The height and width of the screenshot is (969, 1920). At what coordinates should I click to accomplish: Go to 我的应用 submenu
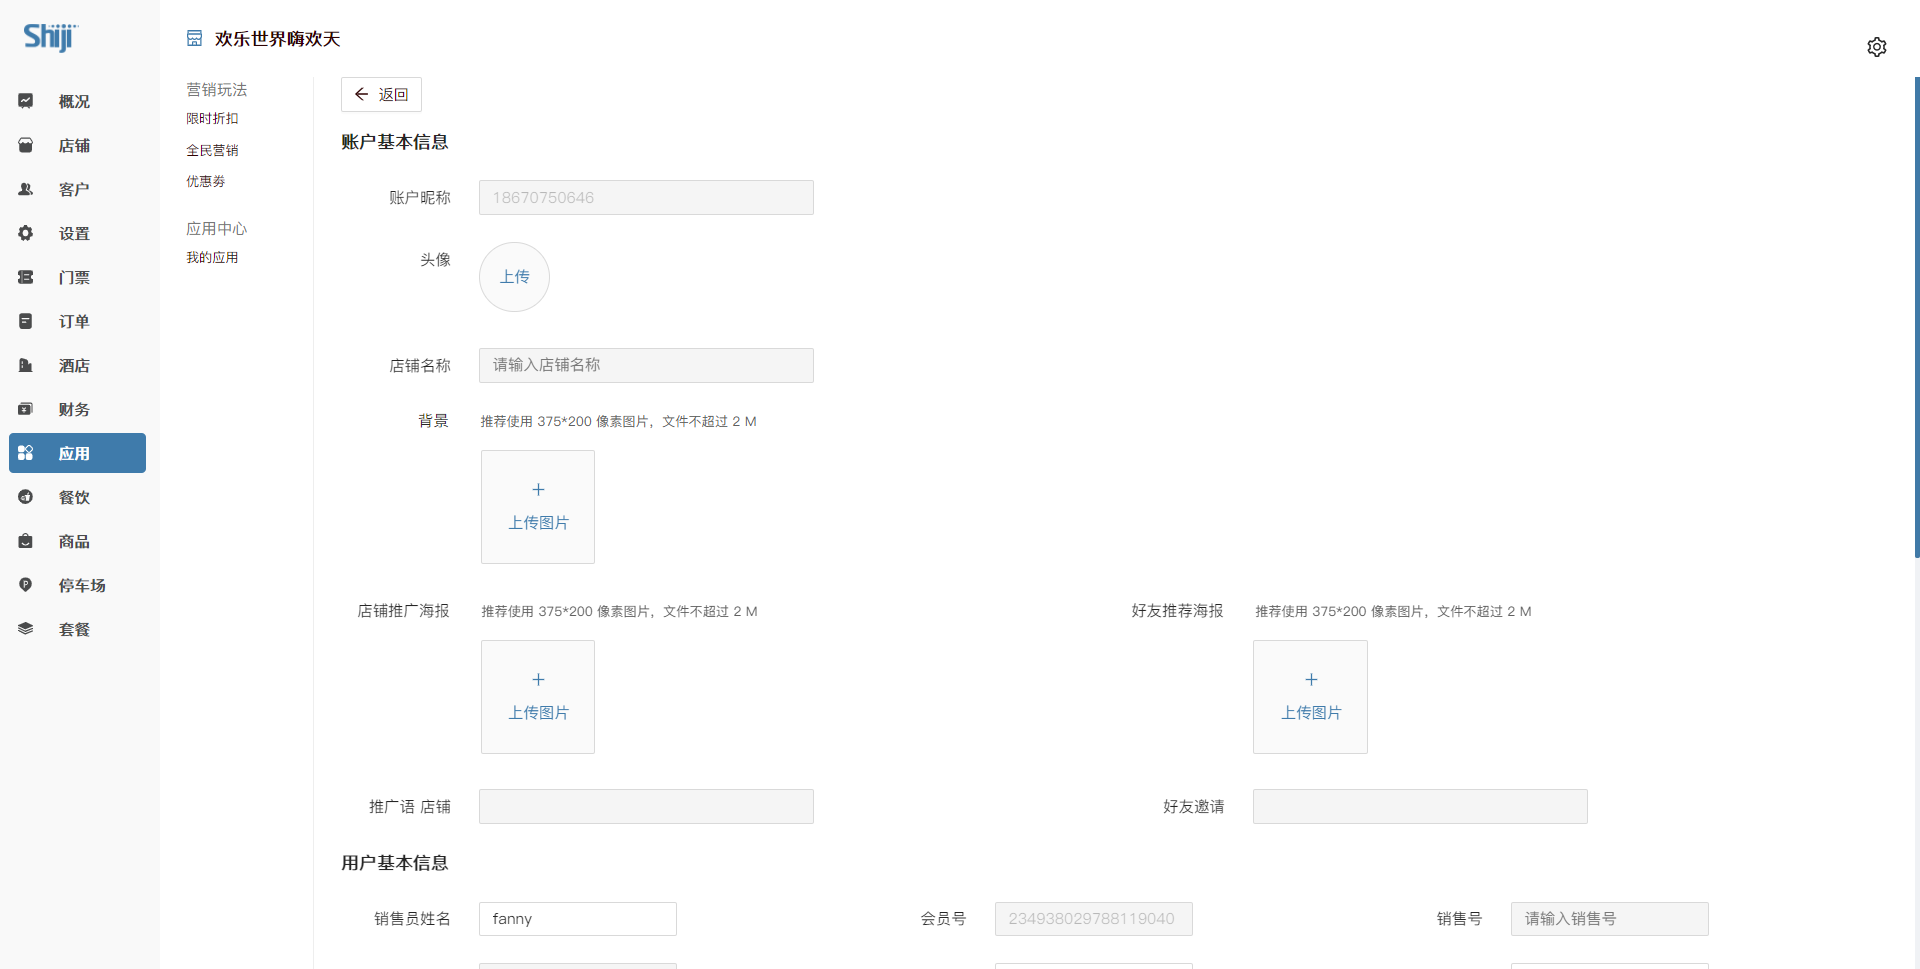212,258
